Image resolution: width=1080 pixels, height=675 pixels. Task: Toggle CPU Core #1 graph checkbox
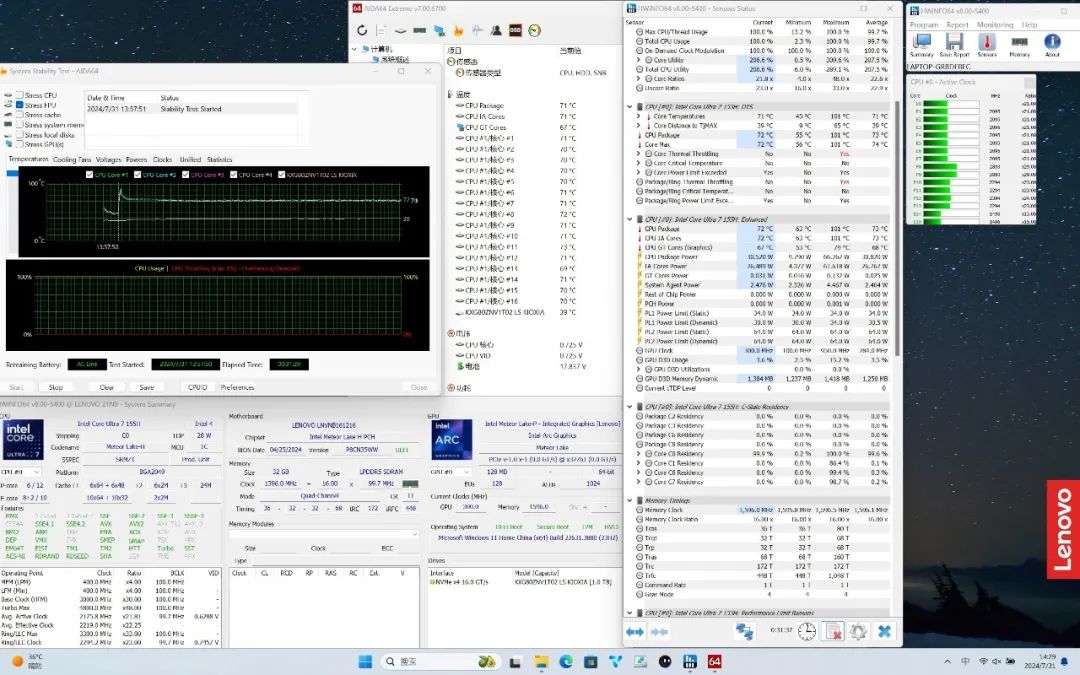pyautogui.click(x=89, y=175)
